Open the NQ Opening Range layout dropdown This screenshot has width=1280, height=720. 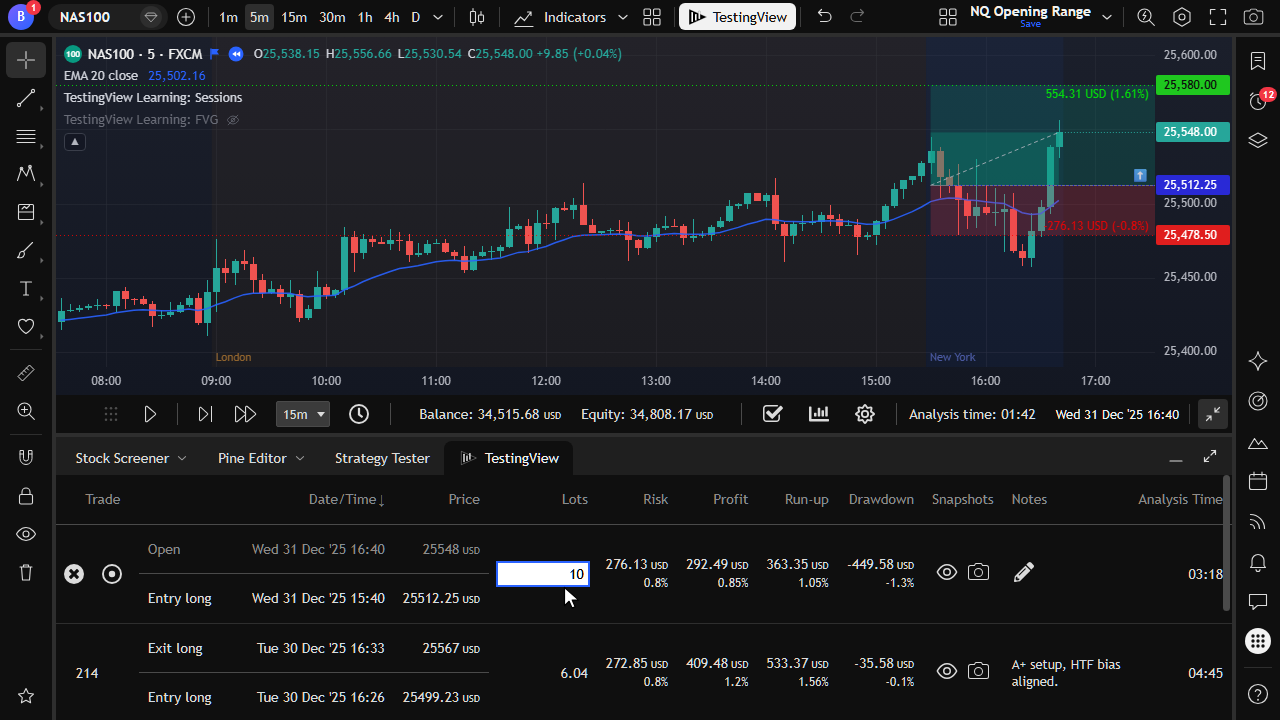[1106, 17]
